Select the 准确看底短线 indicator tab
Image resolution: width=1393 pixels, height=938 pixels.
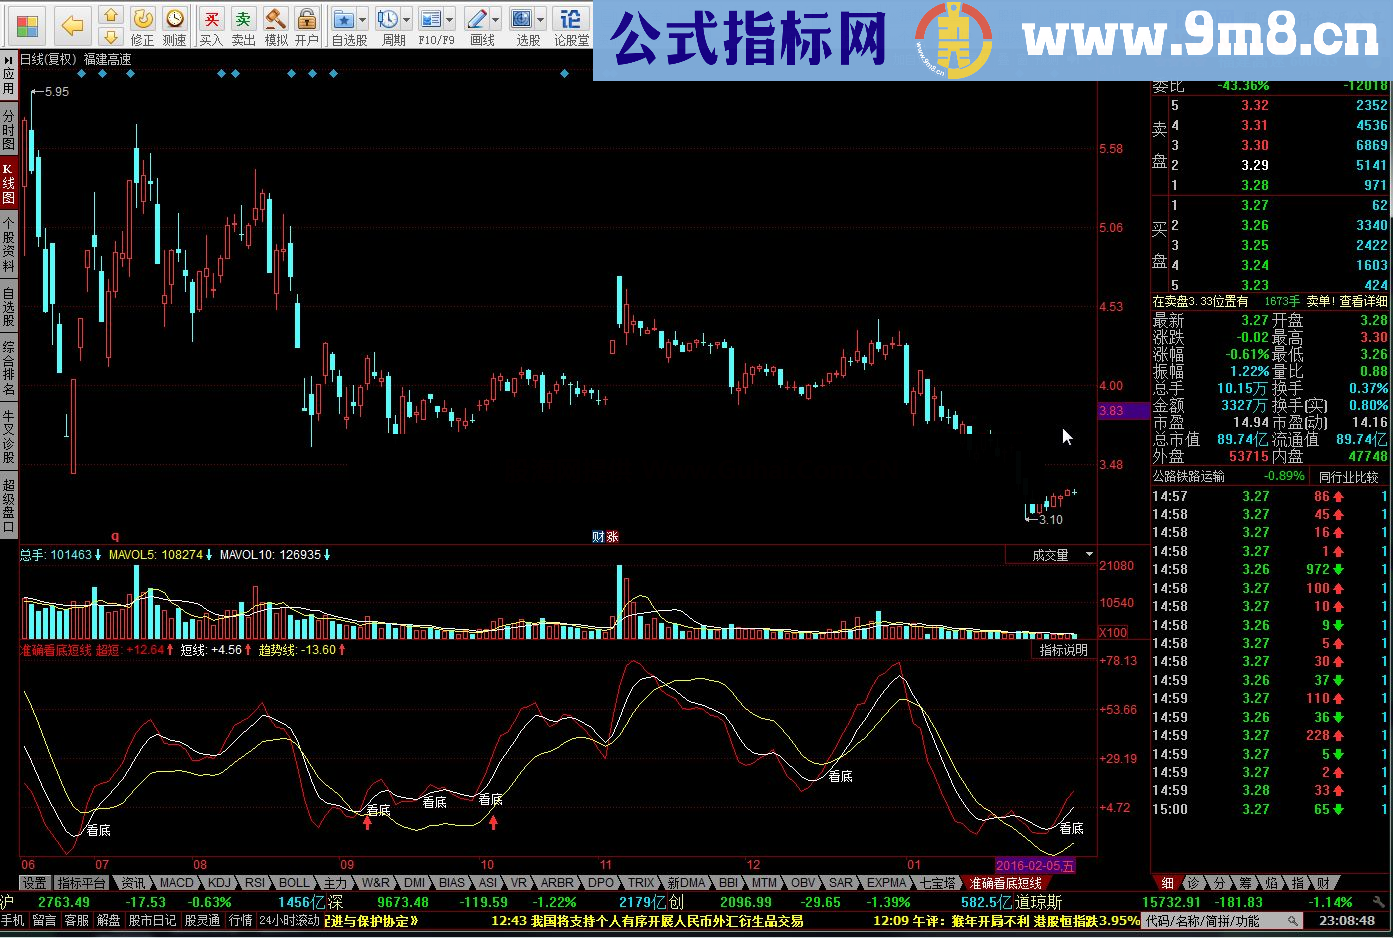click(1005, 883)
